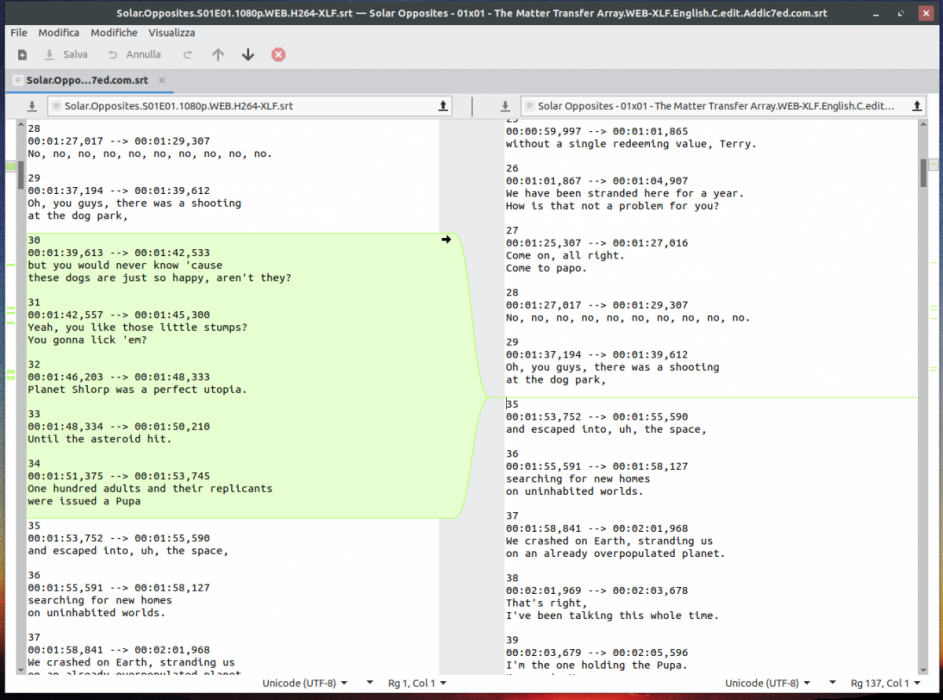This screenshot has height=700, width=943.
Task: Click the new comparison icon in toolbar
Action: coord(22,55)
